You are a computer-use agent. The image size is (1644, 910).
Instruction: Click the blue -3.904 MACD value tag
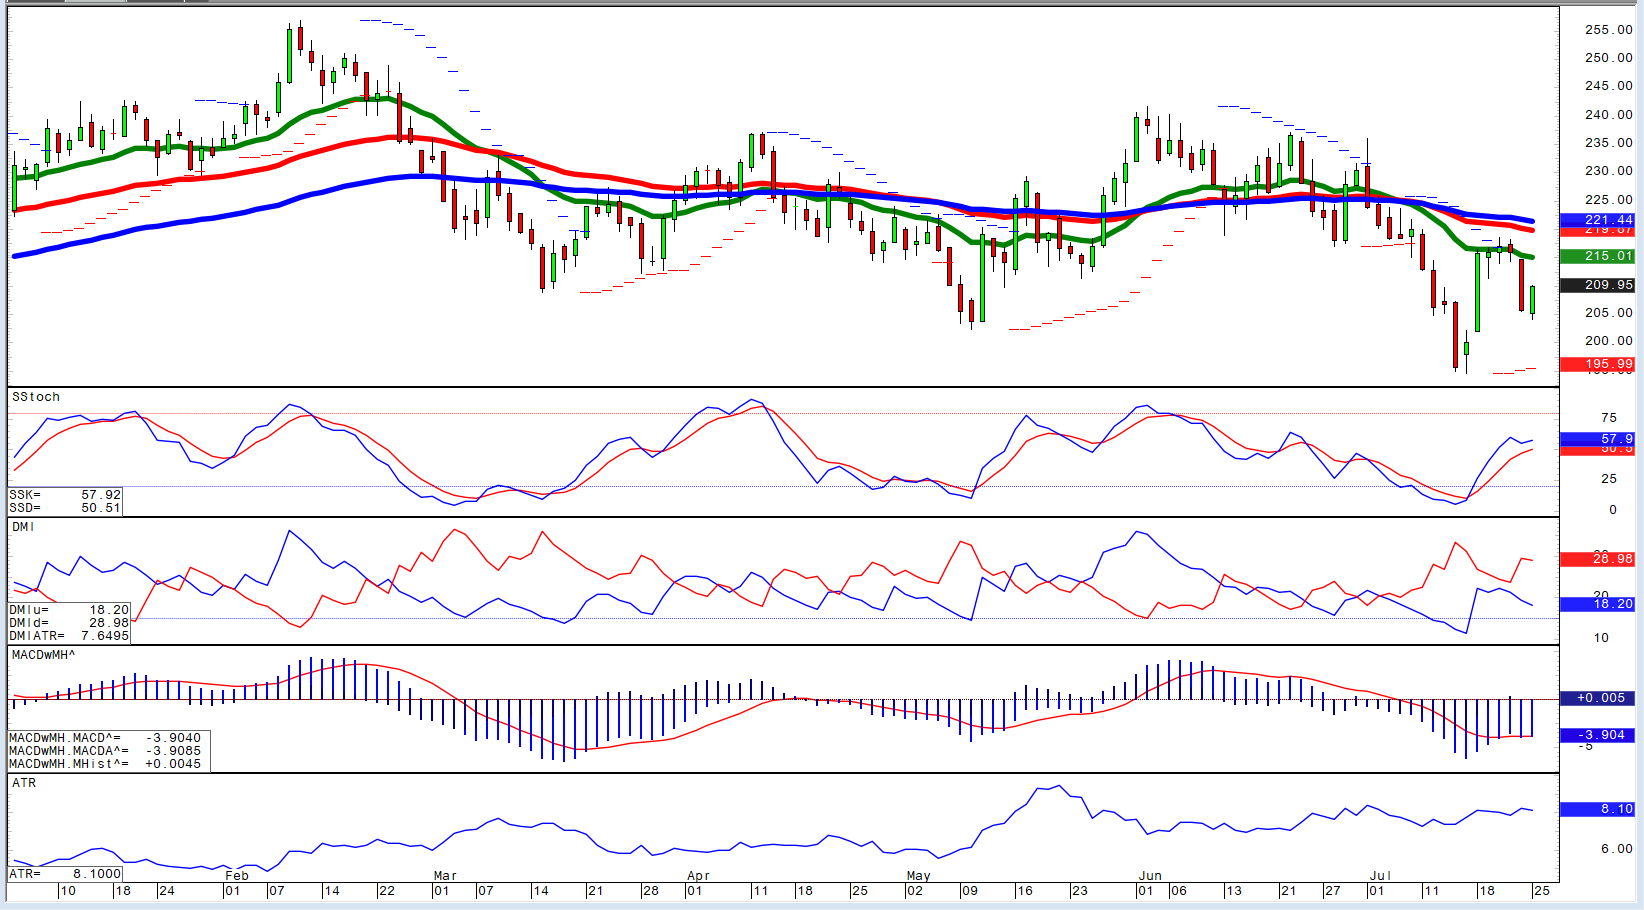1597,735
